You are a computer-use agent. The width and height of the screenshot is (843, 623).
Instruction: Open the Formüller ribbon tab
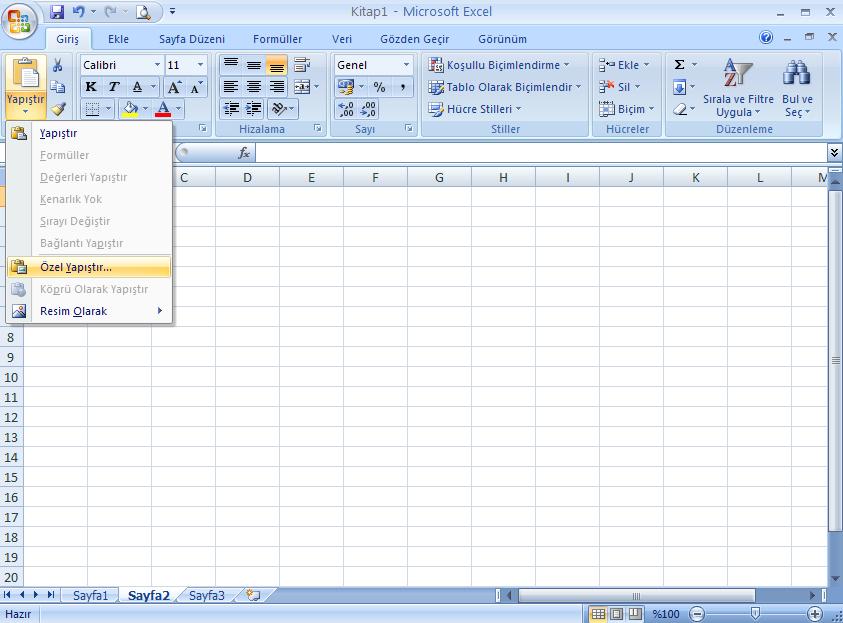click(277, 39)
